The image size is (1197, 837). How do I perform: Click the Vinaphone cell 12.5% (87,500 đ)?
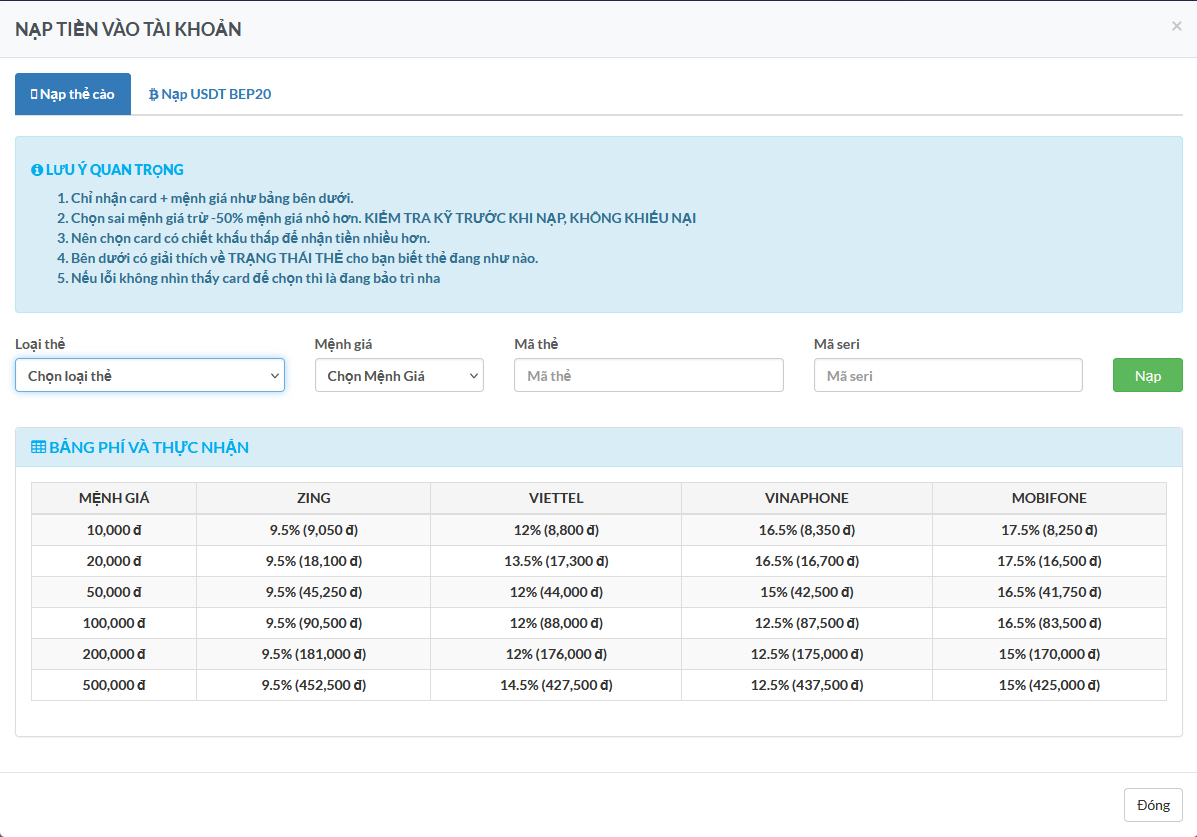pos(807,623)
